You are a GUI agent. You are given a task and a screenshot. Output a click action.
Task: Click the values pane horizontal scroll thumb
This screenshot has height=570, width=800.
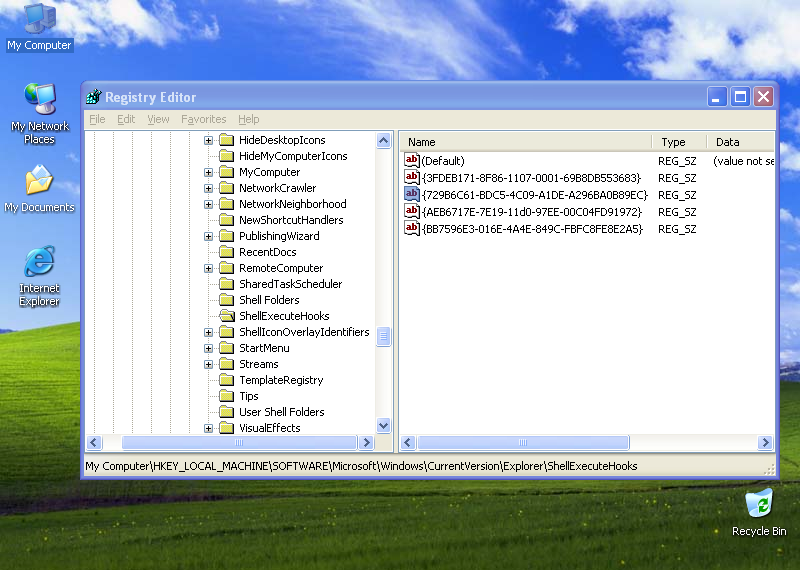click(523, 442)
